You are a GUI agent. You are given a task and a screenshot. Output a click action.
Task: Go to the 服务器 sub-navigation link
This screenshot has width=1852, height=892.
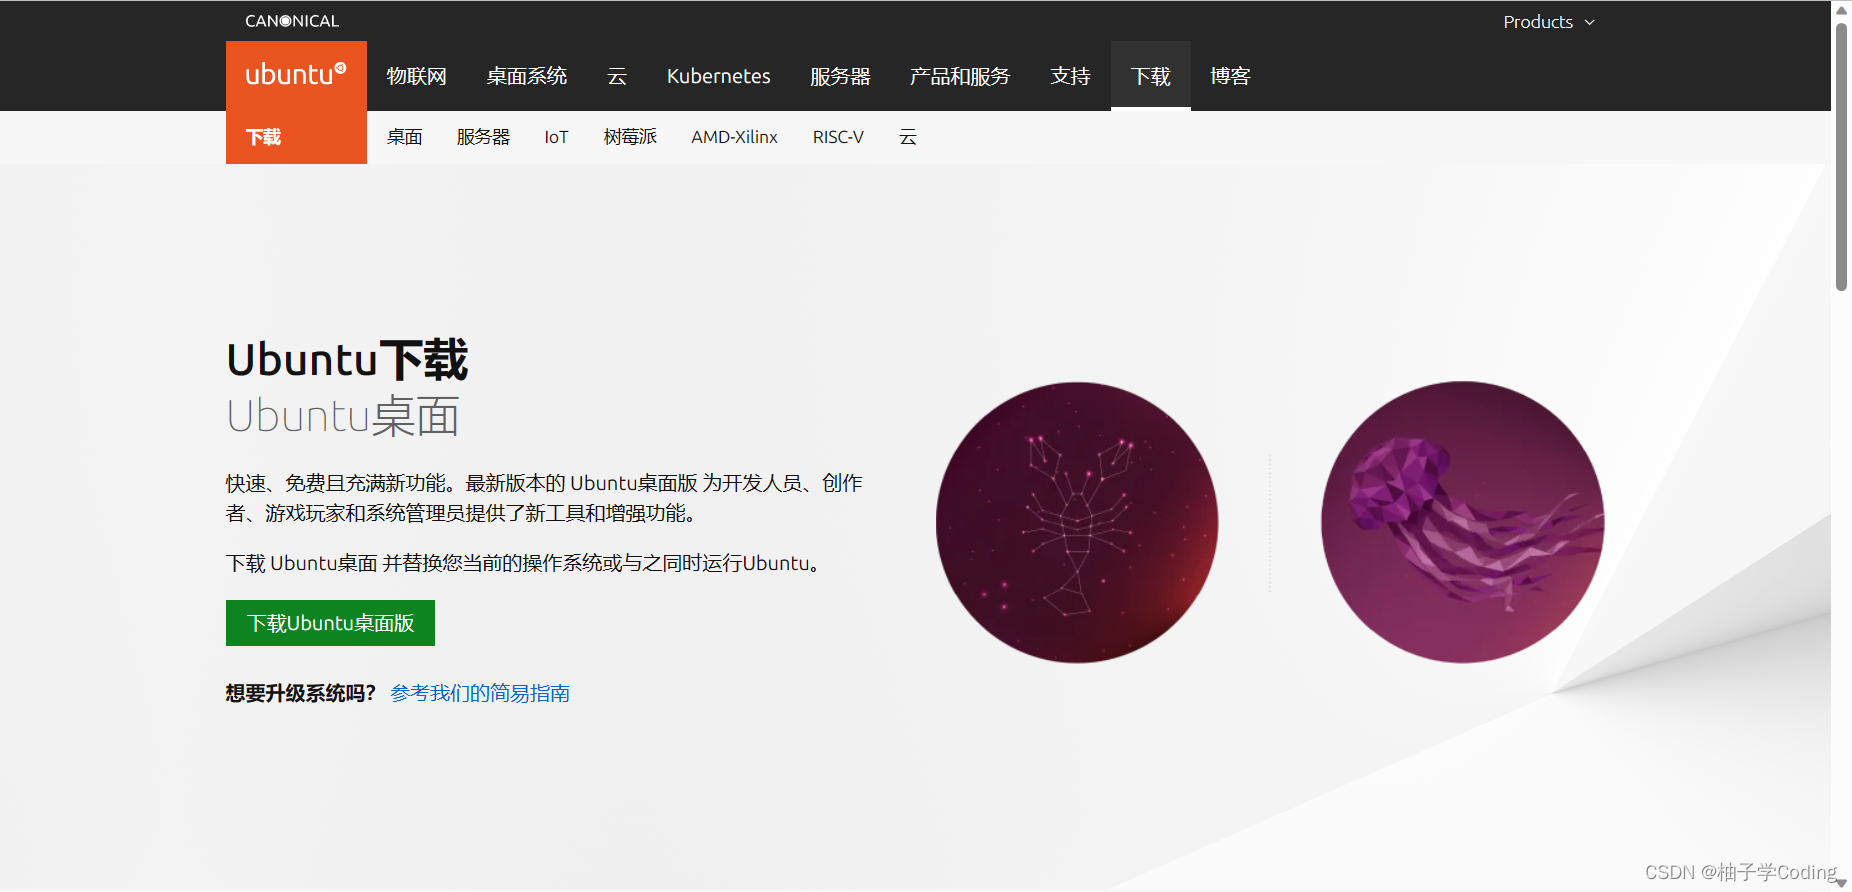(x=483, y=137)
